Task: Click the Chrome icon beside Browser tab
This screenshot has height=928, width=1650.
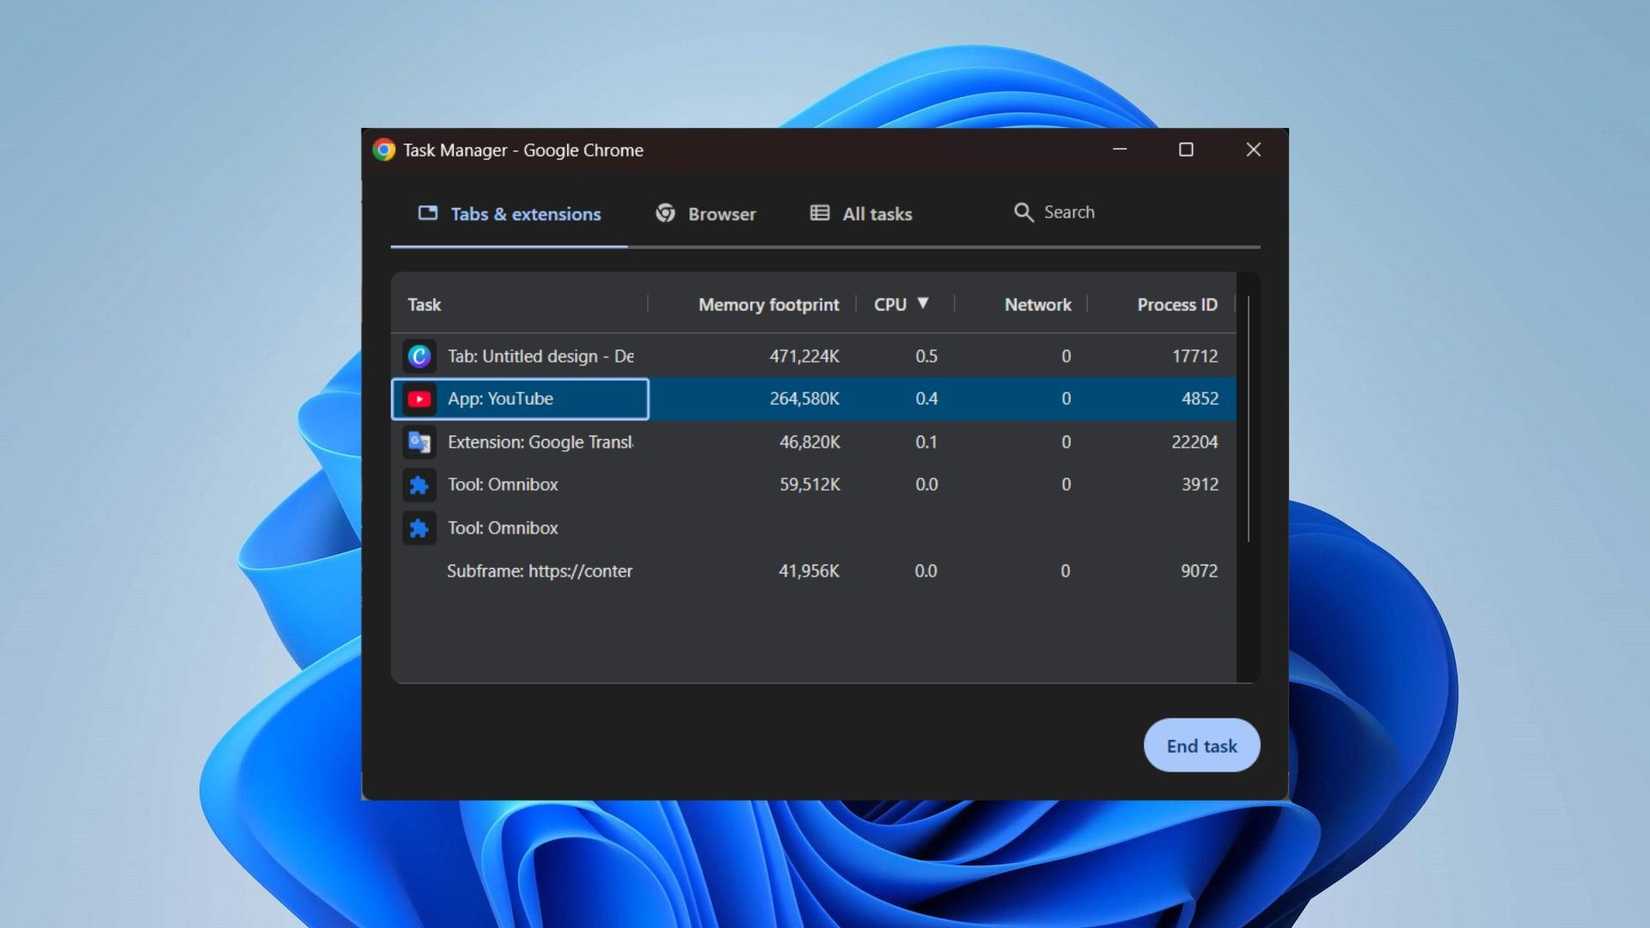Action: (x=665, y=213)
